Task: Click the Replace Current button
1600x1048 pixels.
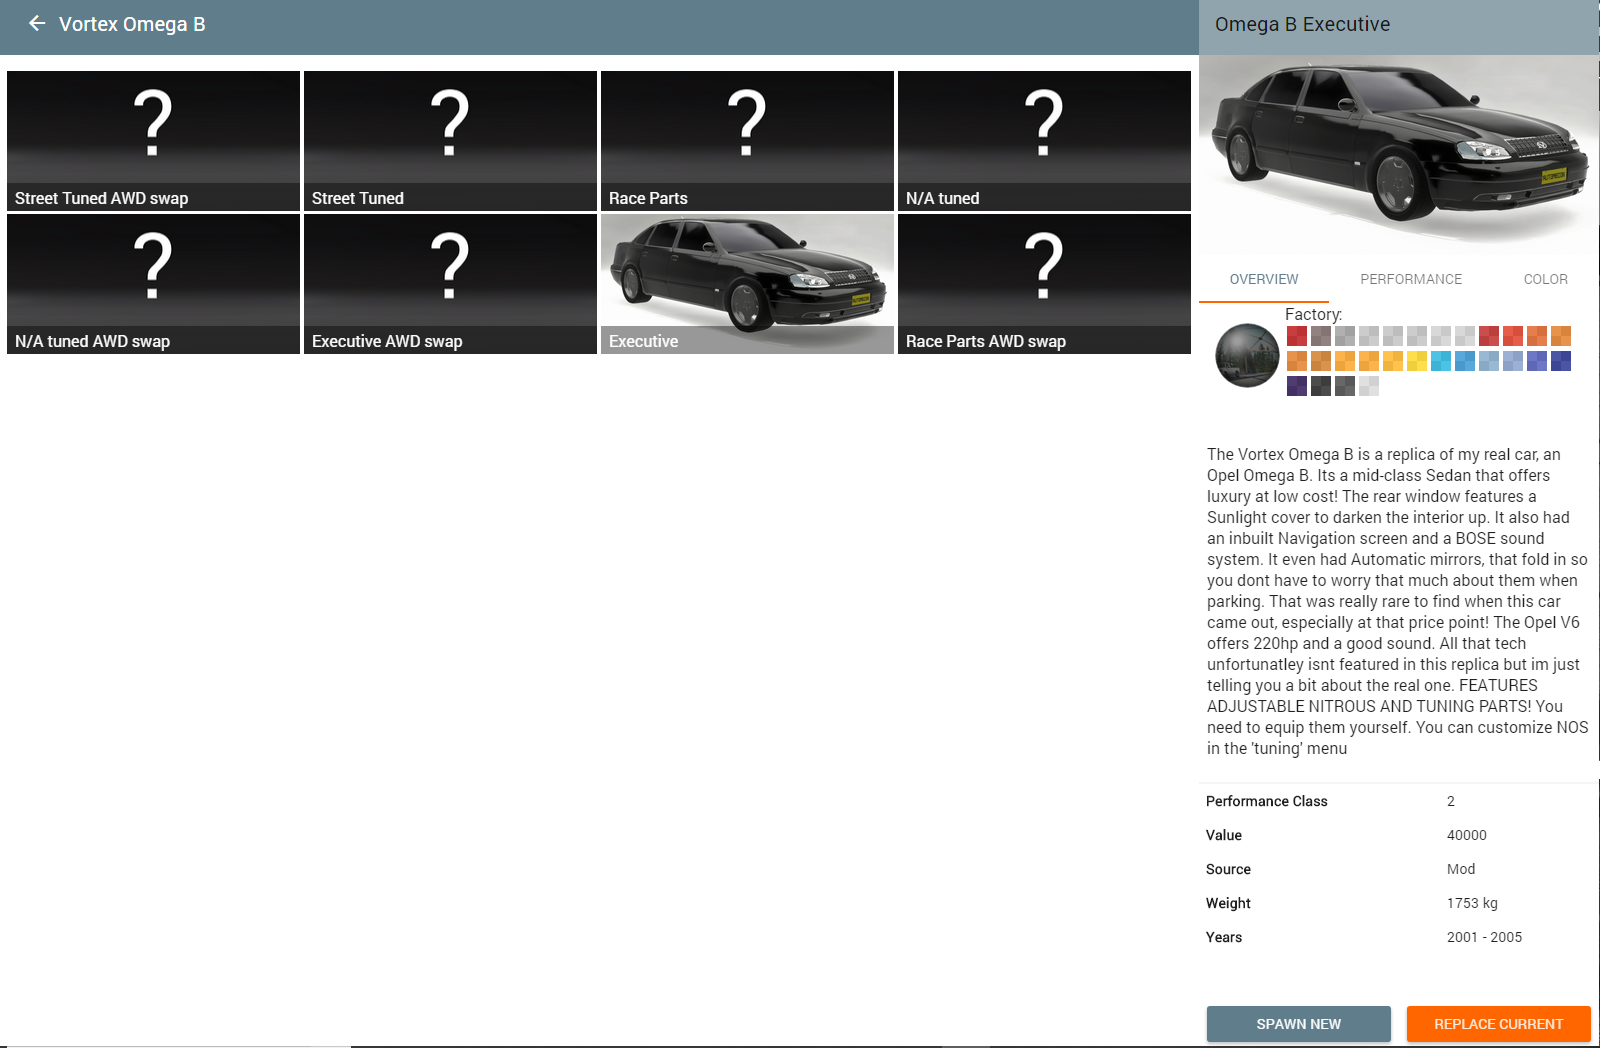Action: (x=1498, y=1024)
